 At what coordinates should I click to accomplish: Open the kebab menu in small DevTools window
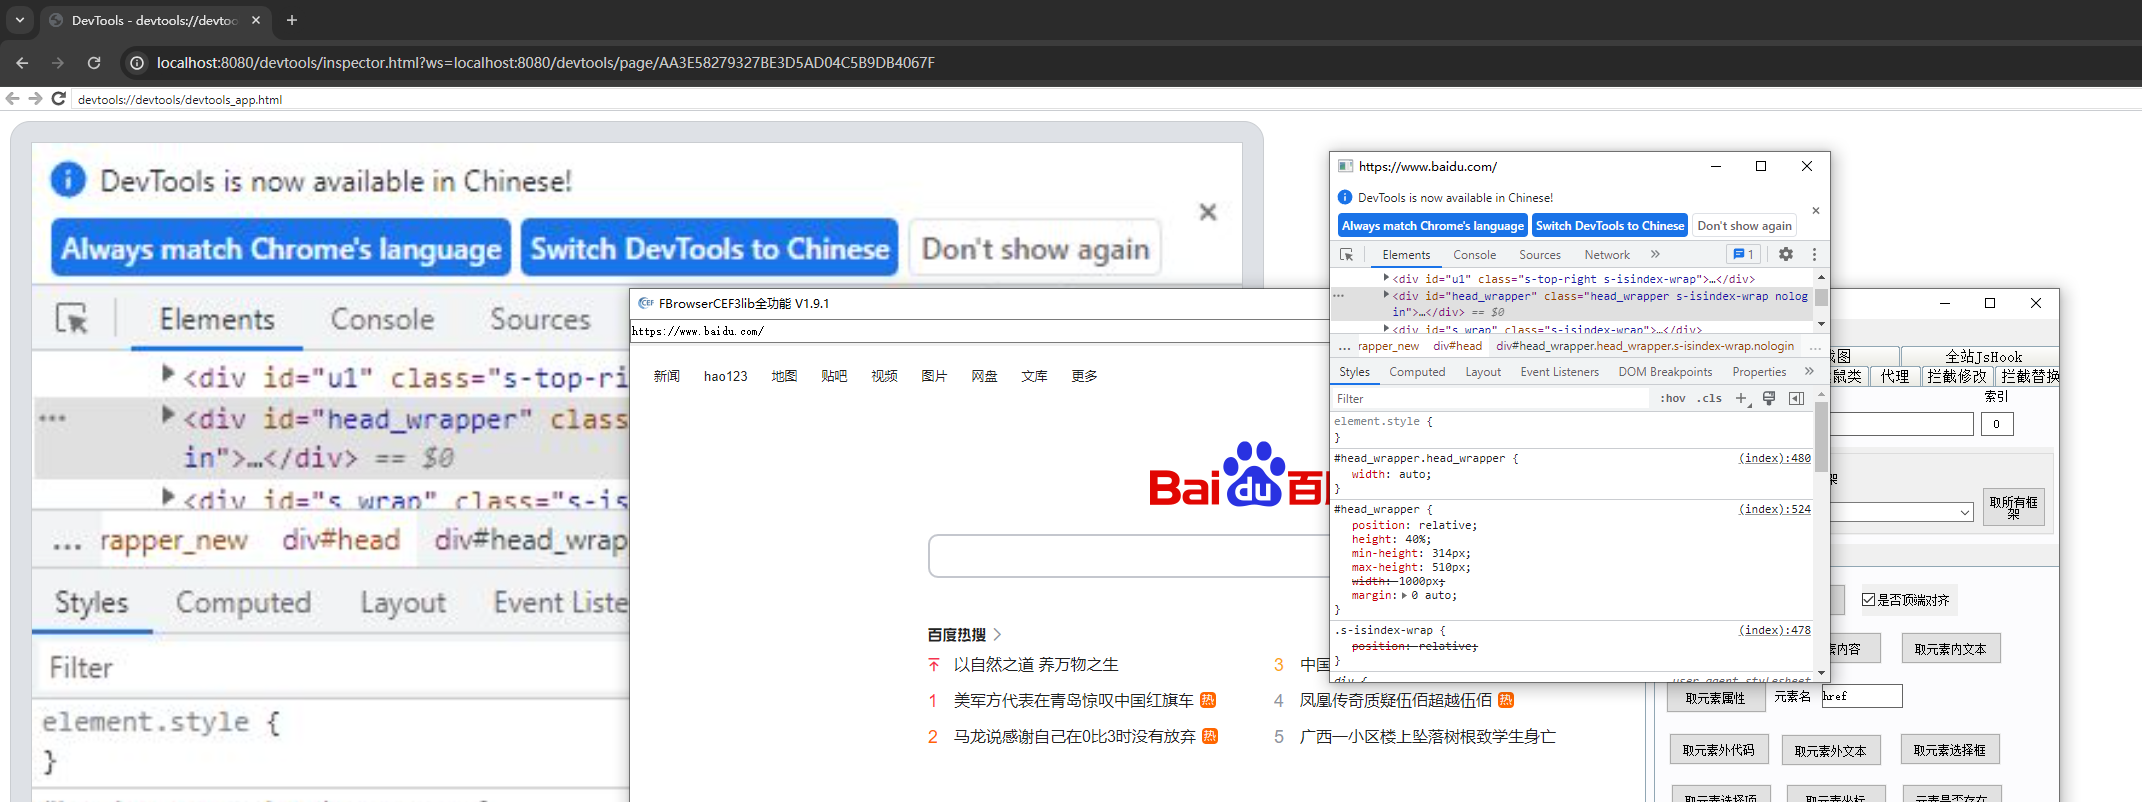pyautogui.click(x=1814, y=254)
